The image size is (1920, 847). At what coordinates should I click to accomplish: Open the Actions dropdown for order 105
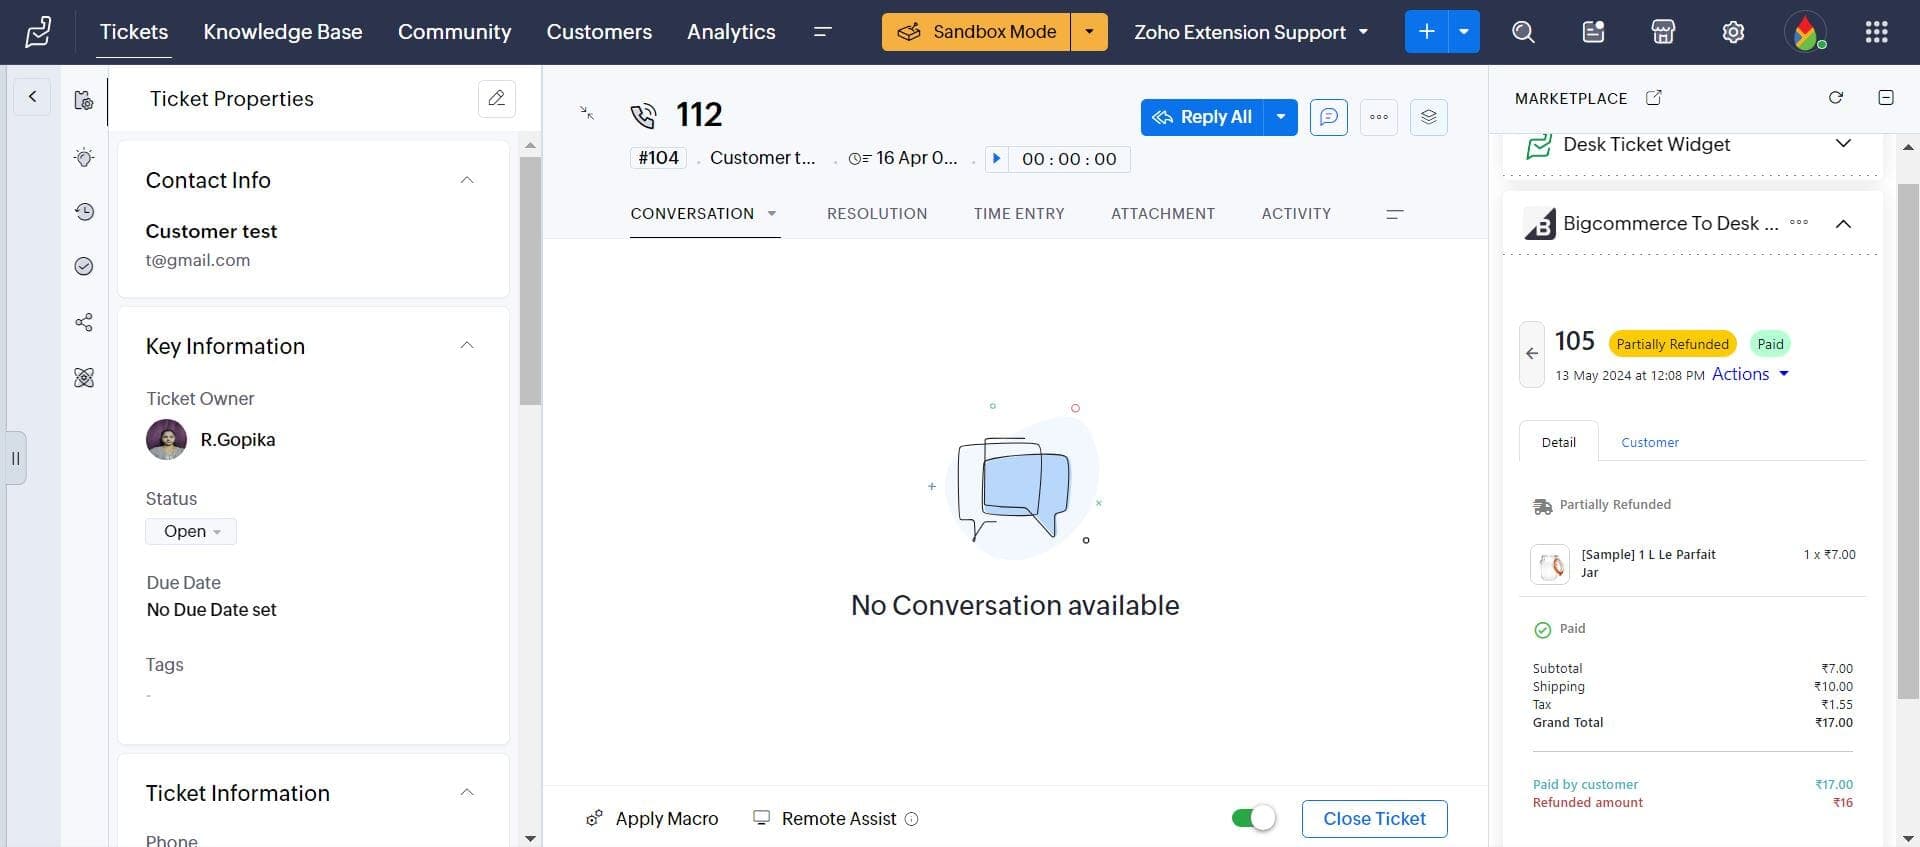tap(1750, 374)
